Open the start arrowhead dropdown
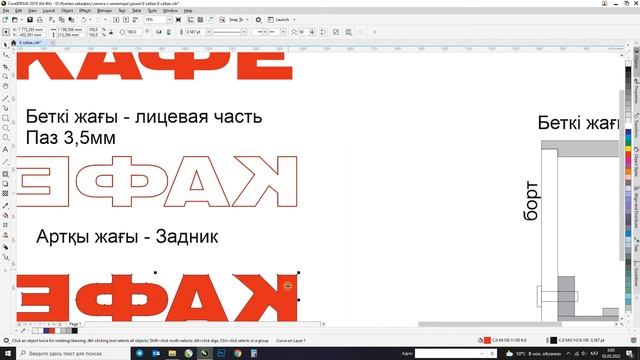Image resolution: width=640 pixels, height=360 pixels. pos(264,32)
